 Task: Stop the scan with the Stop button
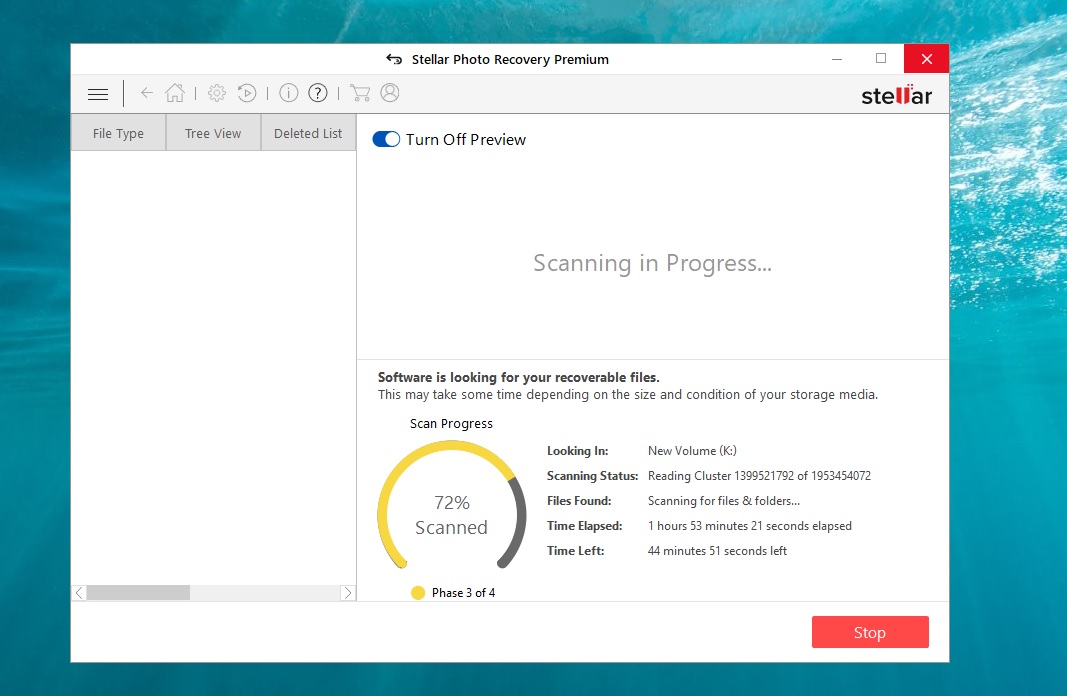click(870, 632)
